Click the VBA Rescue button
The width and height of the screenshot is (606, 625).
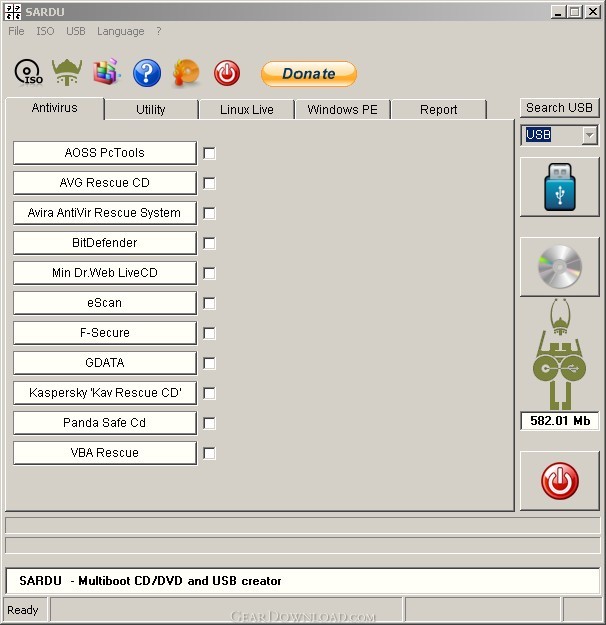[x=105, y=453]
